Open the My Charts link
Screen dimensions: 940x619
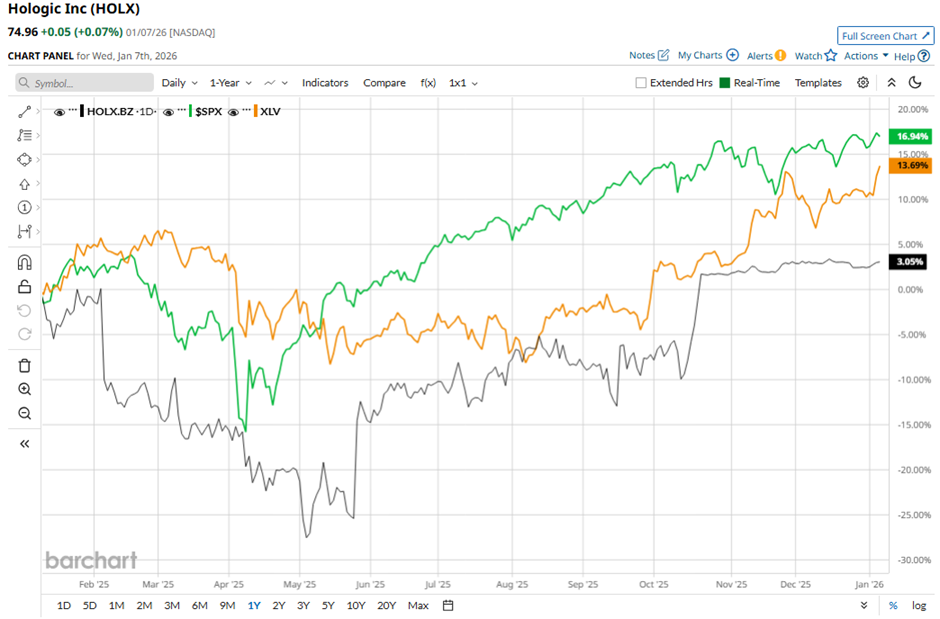707,56
